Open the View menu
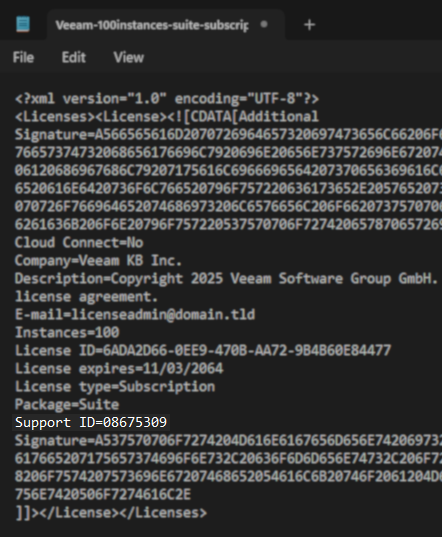The width and height of the screenshot is (442, 537). coord(129,57)
